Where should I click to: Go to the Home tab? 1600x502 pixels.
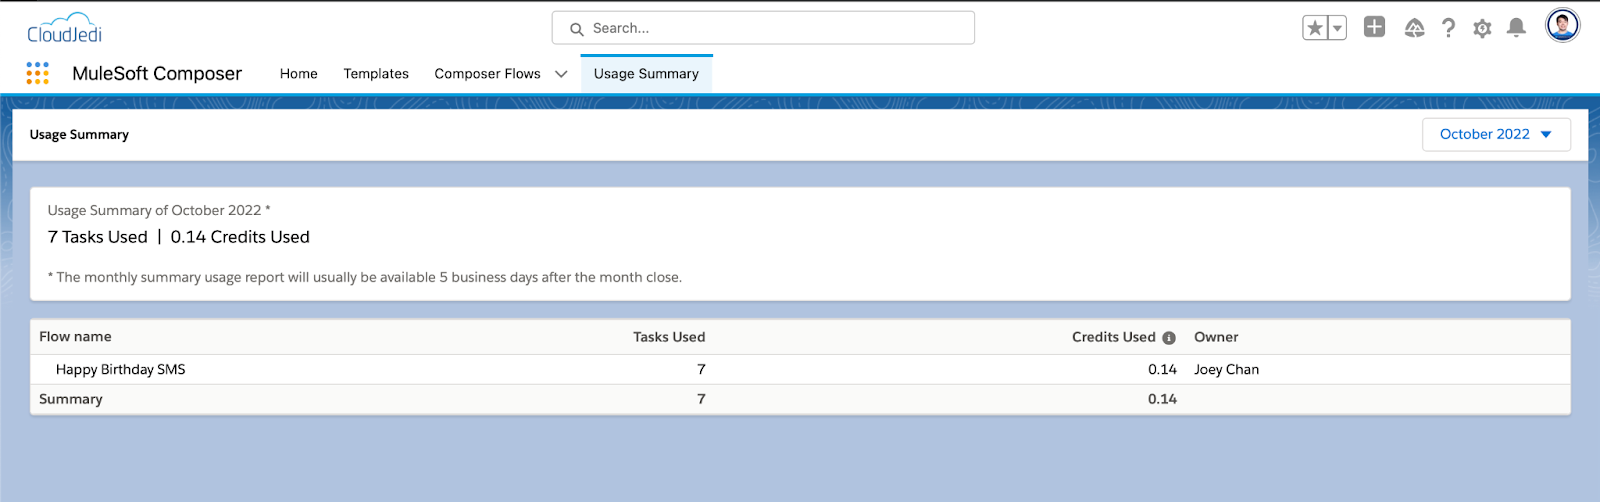(x=299, y=74)
